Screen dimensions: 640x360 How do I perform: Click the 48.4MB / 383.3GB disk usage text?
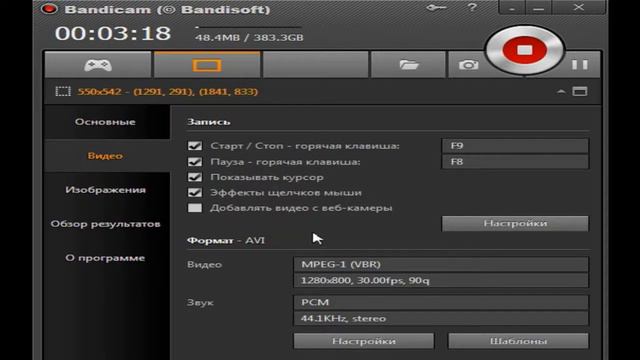coord(249,38)
